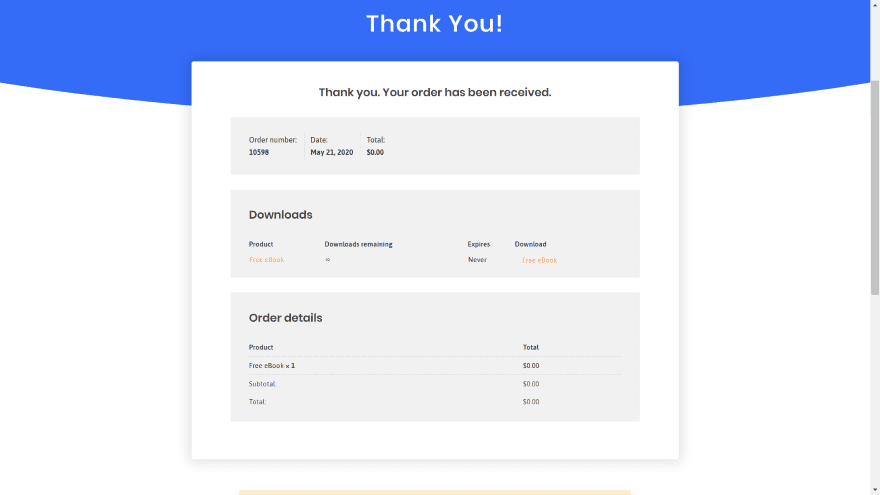Click the Downloads section heading
The image size is (880, 495).
[x=280, y=215]
